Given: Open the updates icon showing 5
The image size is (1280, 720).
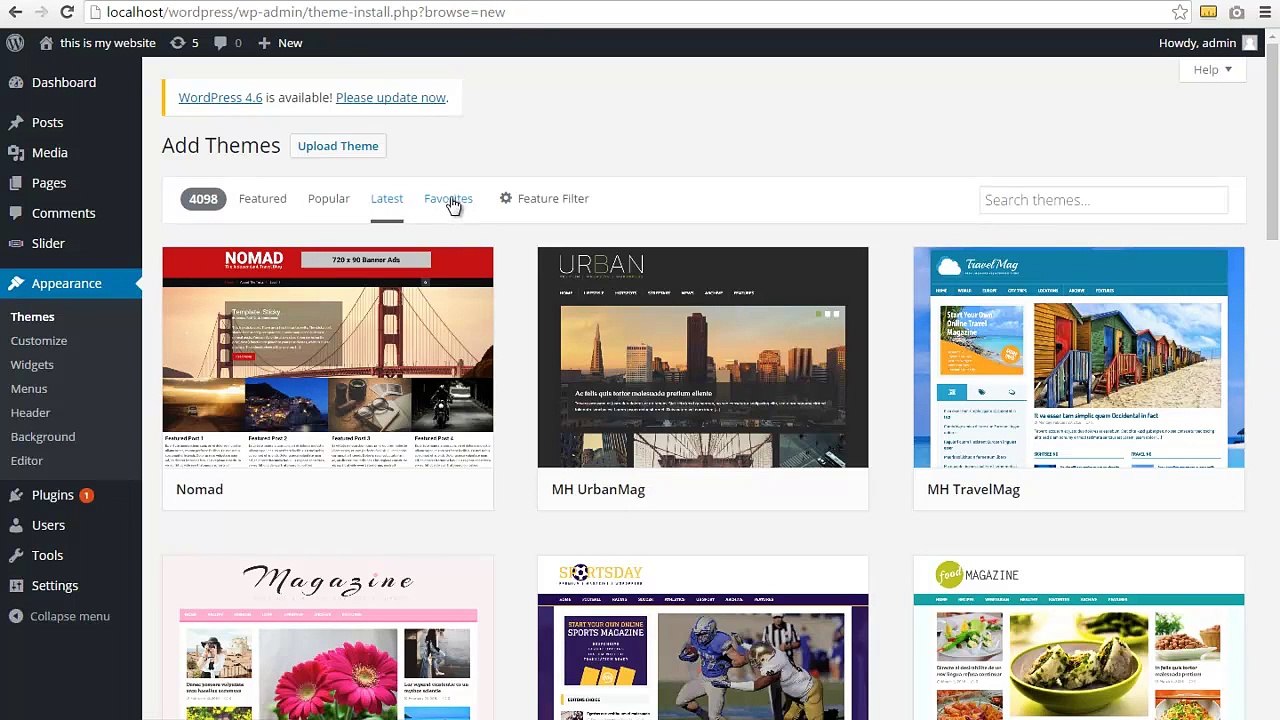Looking at the screenshot, I should pos(178,43).
